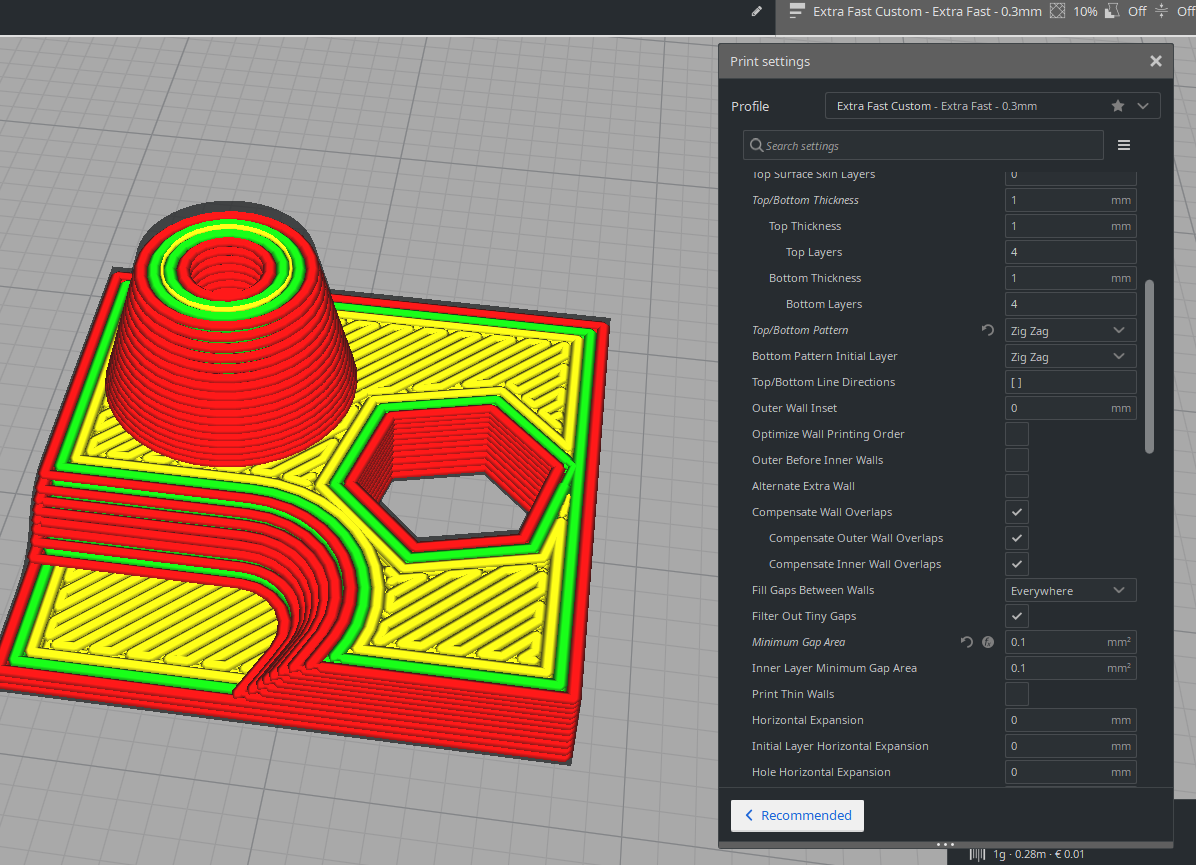Open the build plate adhesion icon

[x=1163, y=11]
